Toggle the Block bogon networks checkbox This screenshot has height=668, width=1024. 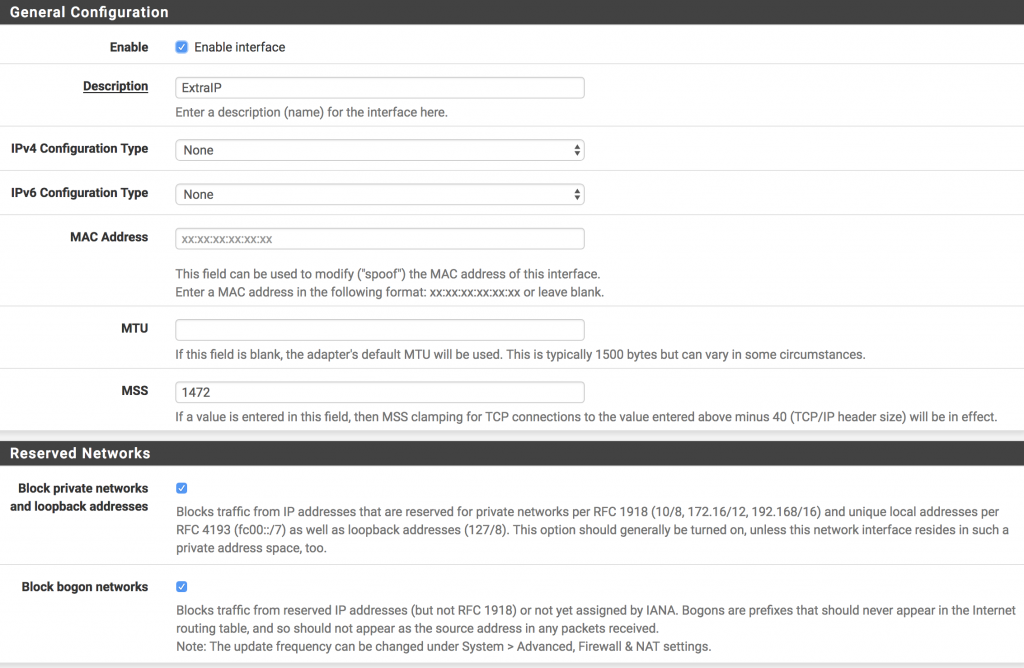[182, 586]
